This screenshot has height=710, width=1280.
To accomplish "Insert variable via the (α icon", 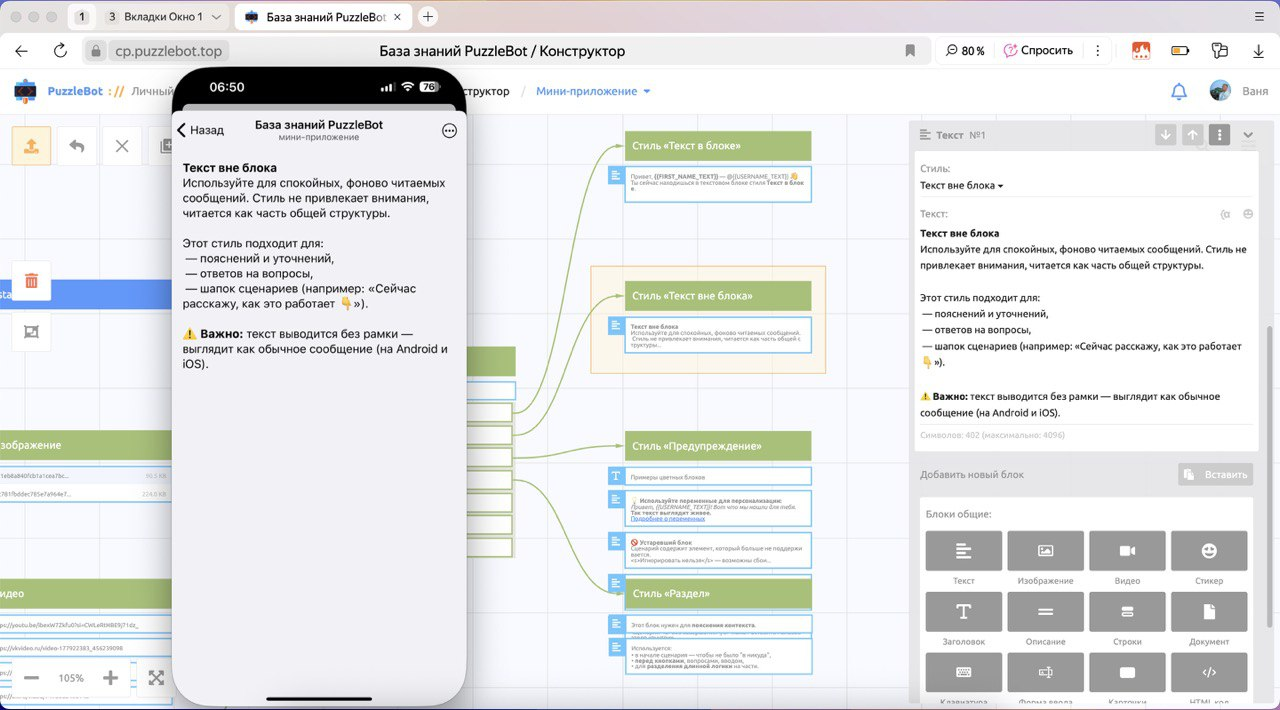I will click(x=1225, y=214).
